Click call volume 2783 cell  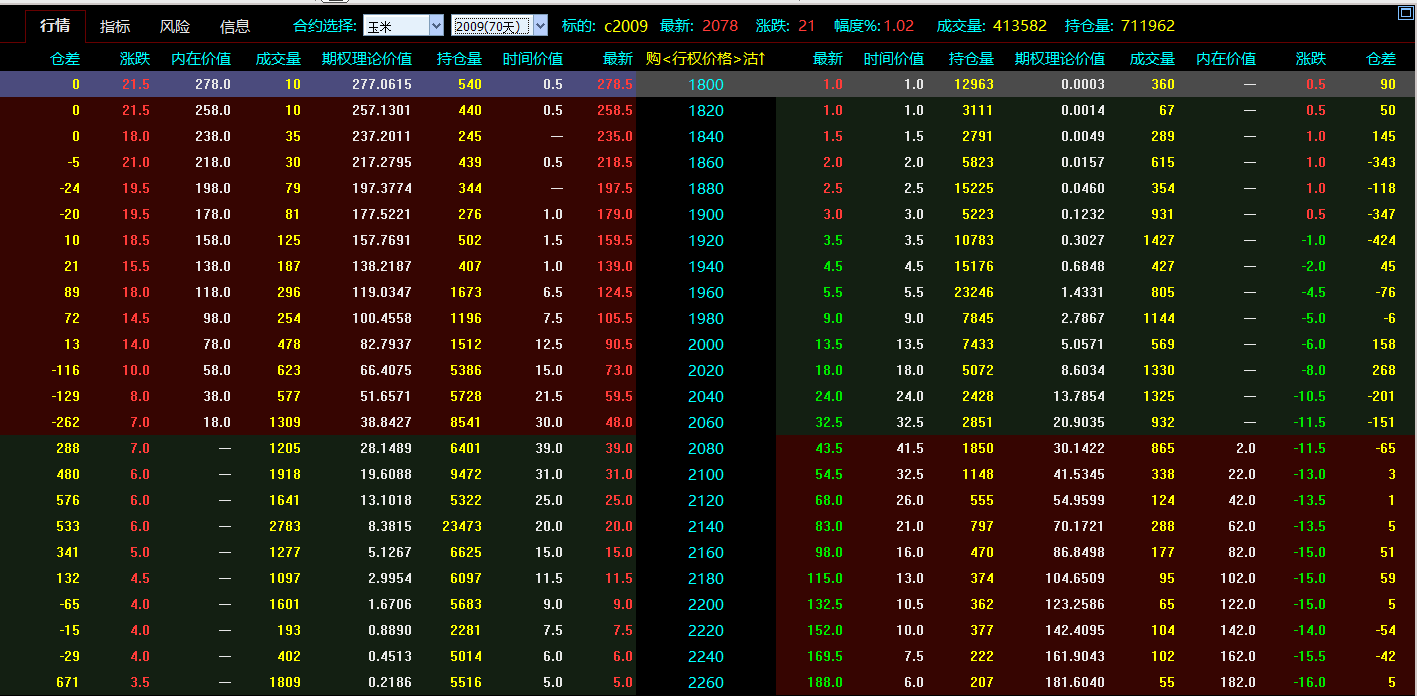pyautogui.click(x=285, y=526)
